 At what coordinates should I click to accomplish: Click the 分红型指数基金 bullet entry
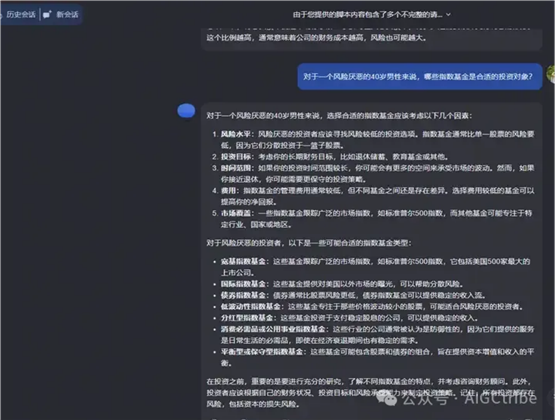click(x=349, y=318)
